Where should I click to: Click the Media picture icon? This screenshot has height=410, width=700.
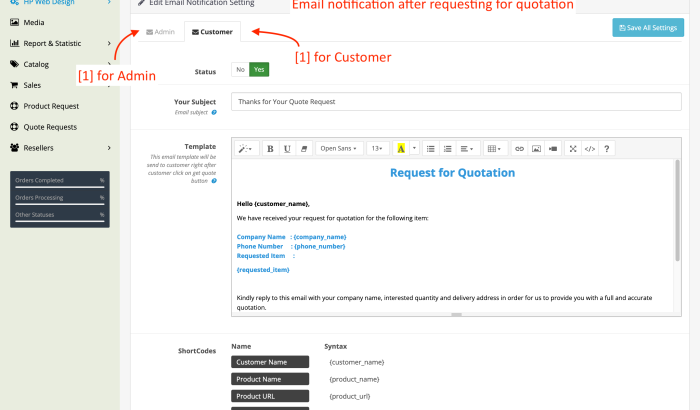click(14, 22)
